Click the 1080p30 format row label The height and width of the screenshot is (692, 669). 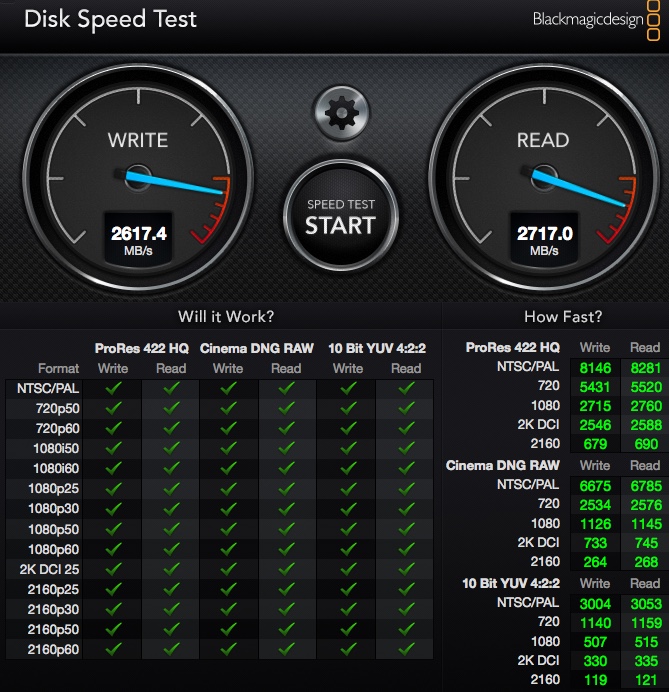53,508
